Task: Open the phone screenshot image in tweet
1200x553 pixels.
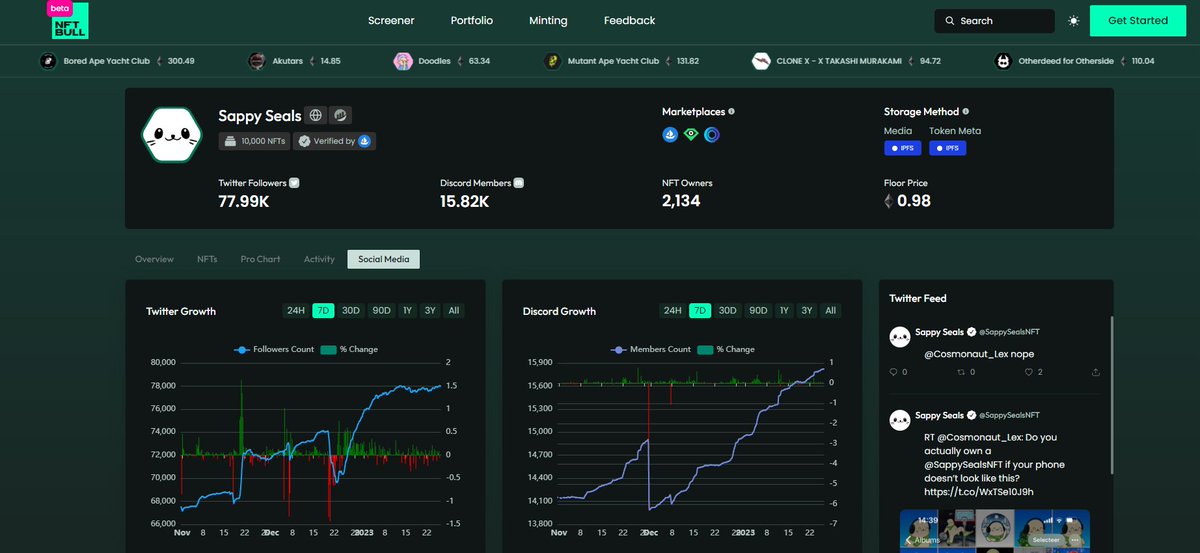Action: point(995,531)
